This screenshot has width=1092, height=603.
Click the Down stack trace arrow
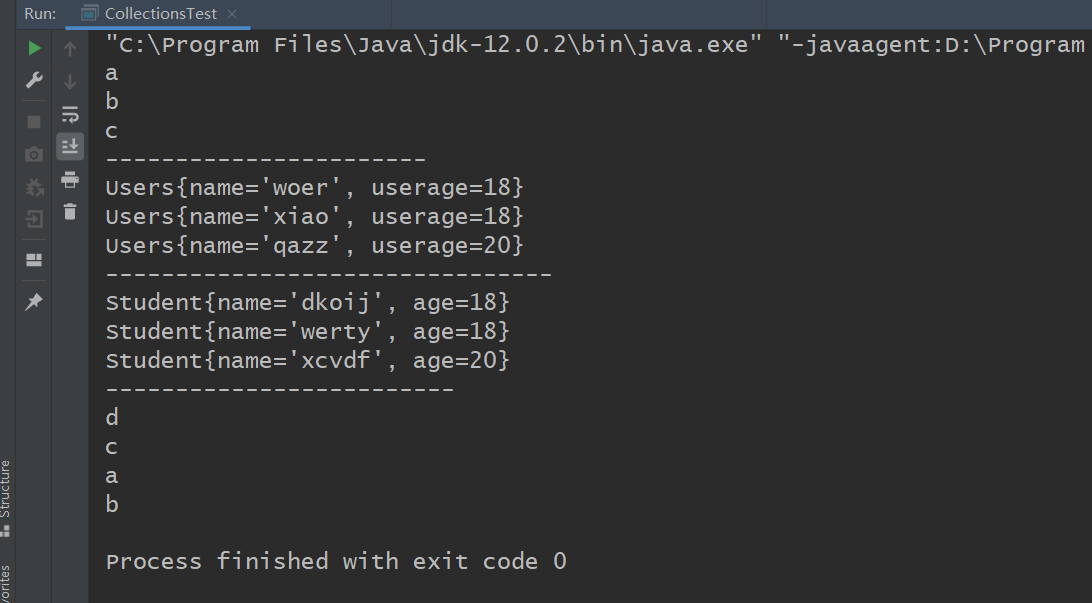70,81
